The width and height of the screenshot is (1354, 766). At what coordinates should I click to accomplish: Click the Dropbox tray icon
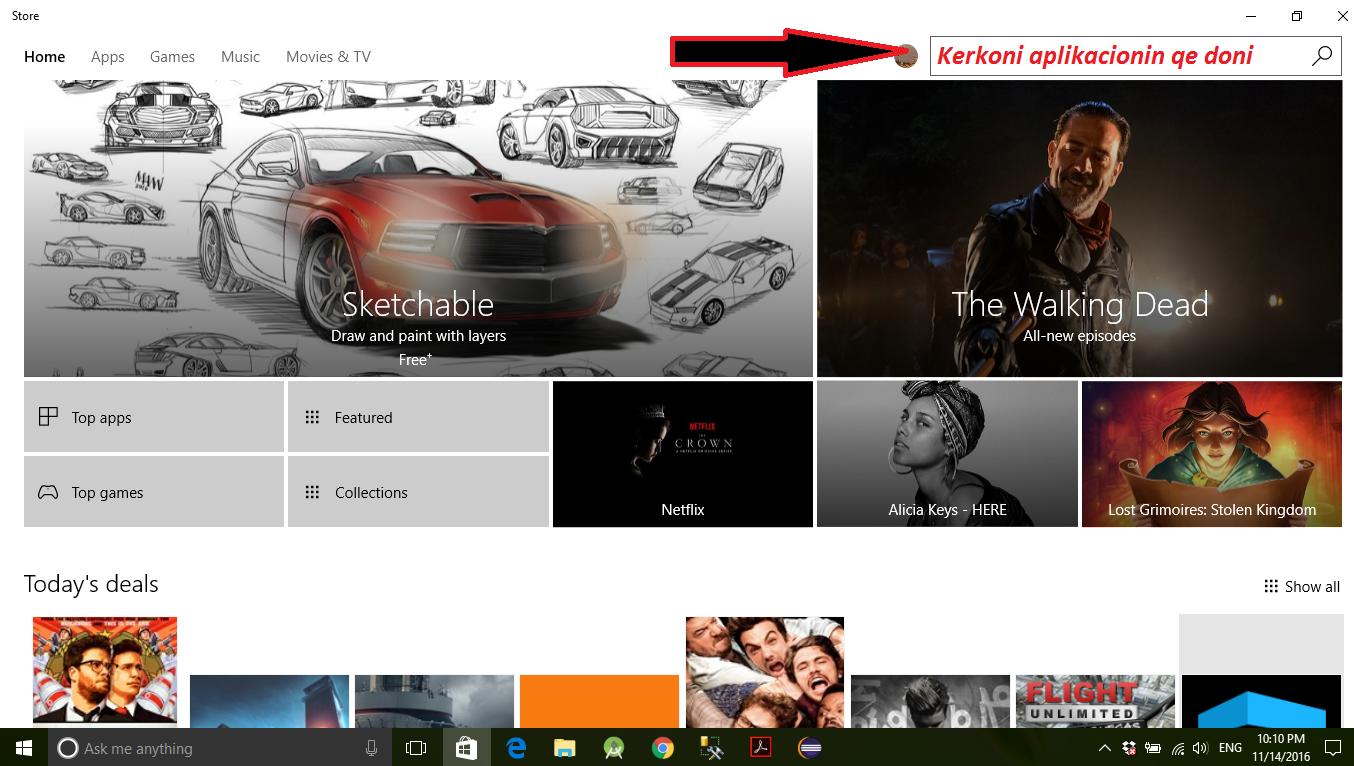[1129, 747]
